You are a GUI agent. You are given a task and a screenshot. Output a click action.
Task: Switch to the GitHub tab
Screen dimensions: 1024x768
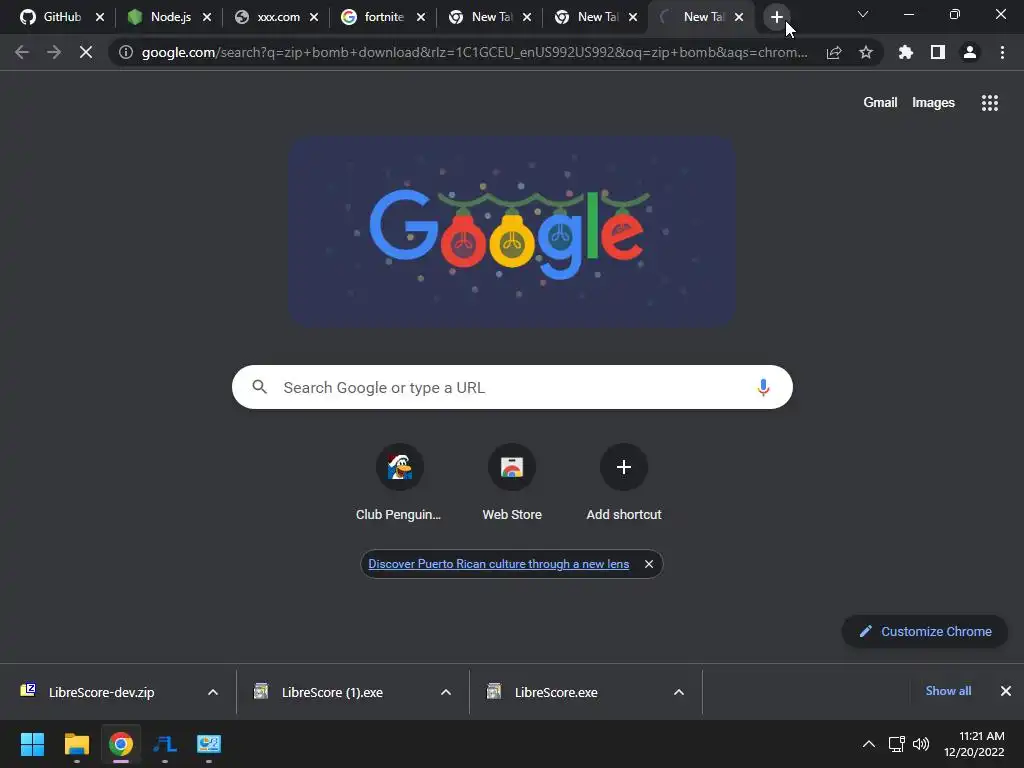(52, 17)
